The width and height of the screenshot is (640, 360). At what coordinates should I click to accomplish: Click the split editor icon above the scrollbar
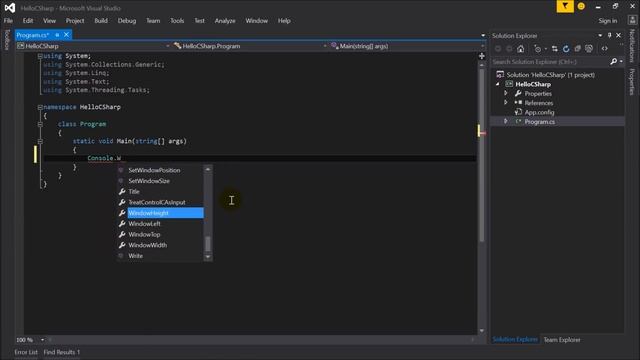[482, 56]
